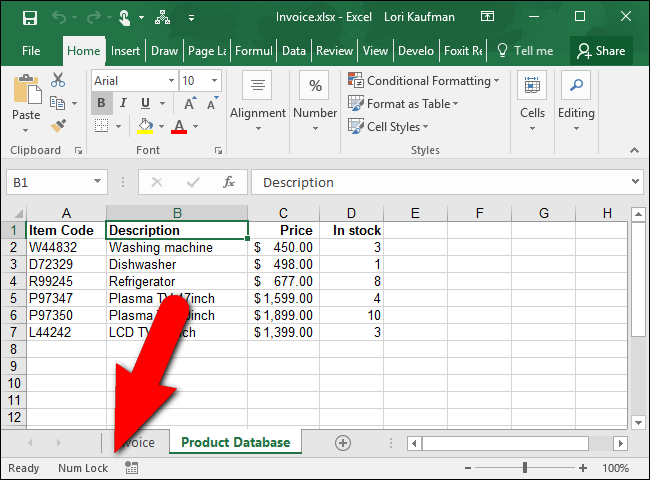Select cell C2 with price 450.00
The height and width of the screenshot is (480, 650).
tap(283, 247)
